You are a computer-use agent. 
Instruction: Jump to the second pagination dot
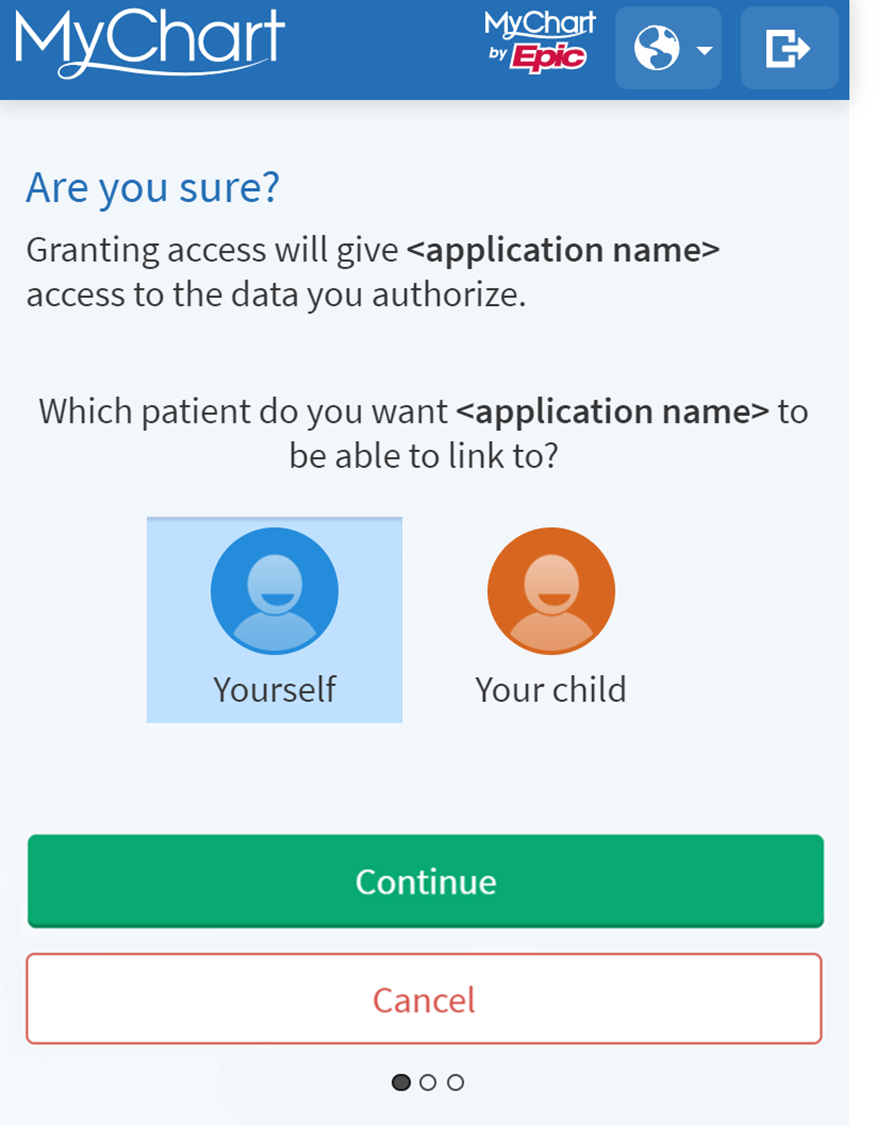tap(428, 1082)
